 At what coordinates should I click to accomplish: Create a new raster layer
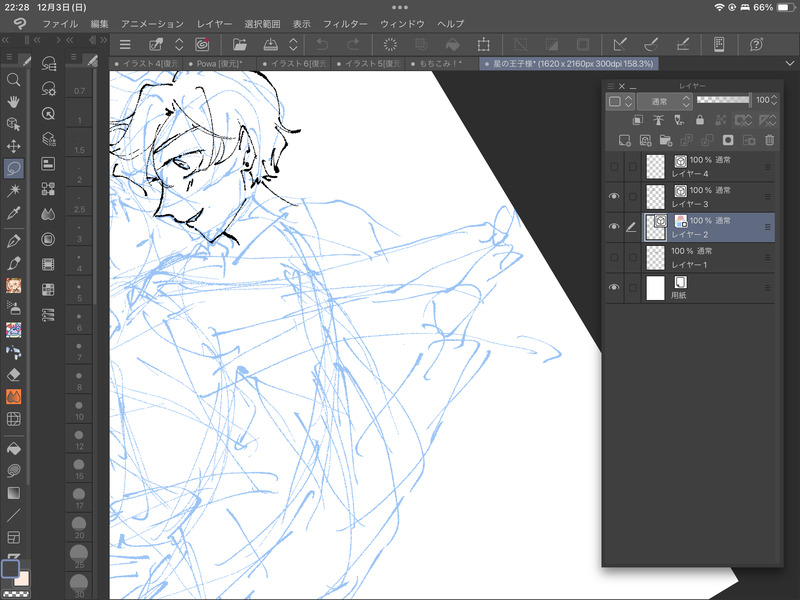[x=624, y=140]
